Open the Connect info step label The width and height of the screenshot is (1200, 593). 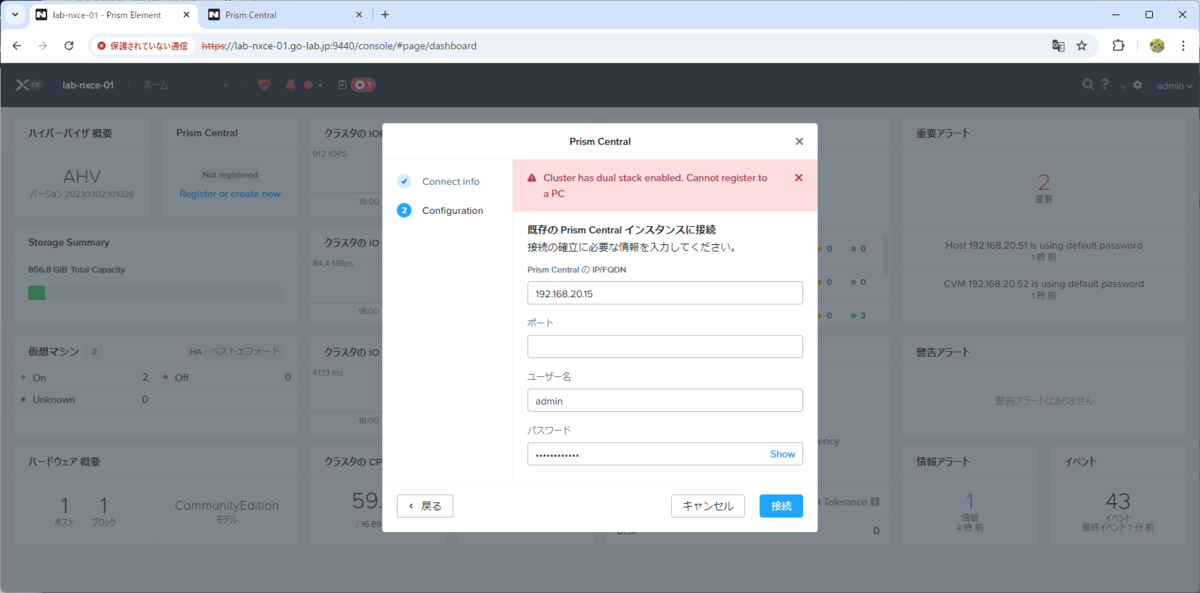pos(450,182)
